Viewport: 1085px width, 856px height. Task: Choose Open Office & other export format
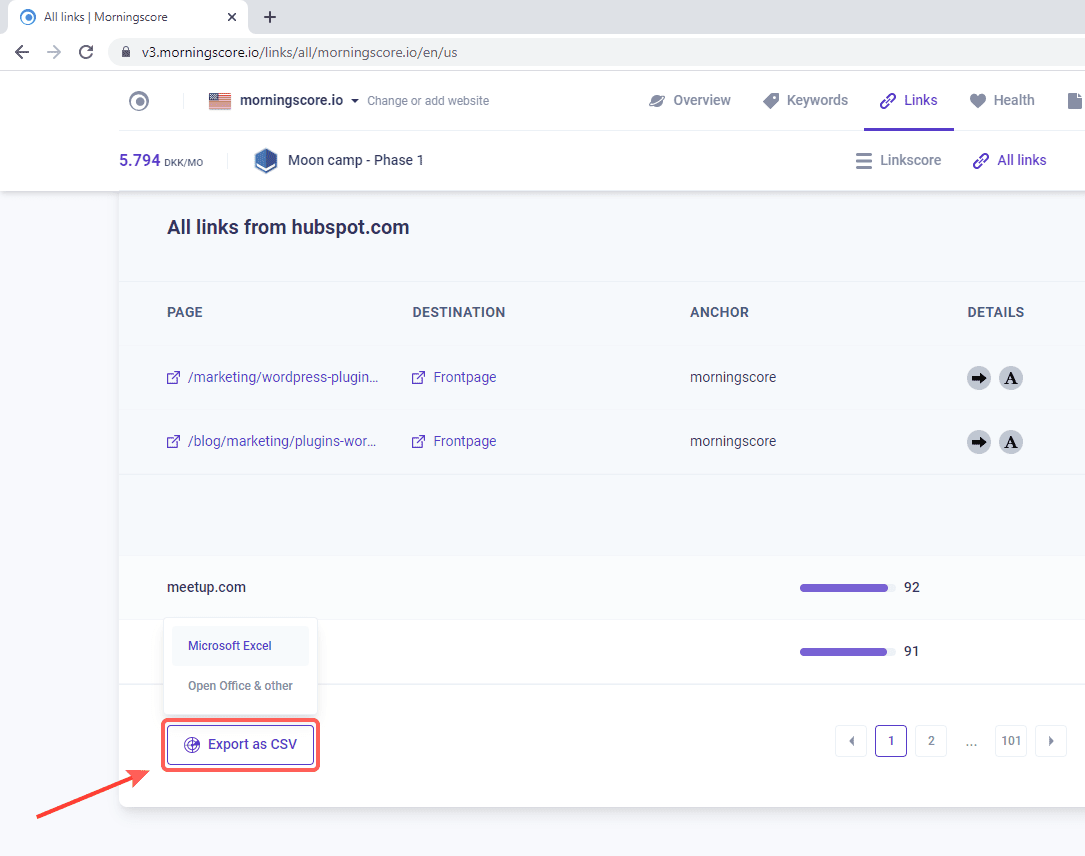240,686
